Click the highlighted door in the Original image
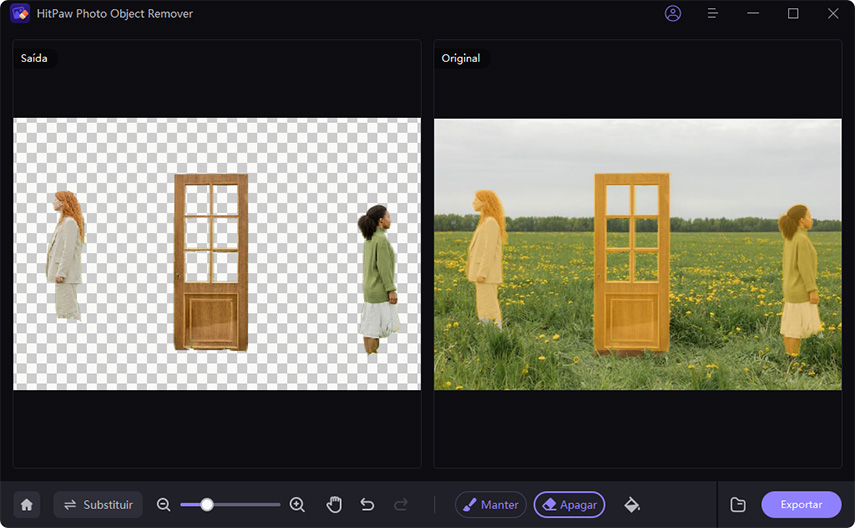 [x=632, y=263]
